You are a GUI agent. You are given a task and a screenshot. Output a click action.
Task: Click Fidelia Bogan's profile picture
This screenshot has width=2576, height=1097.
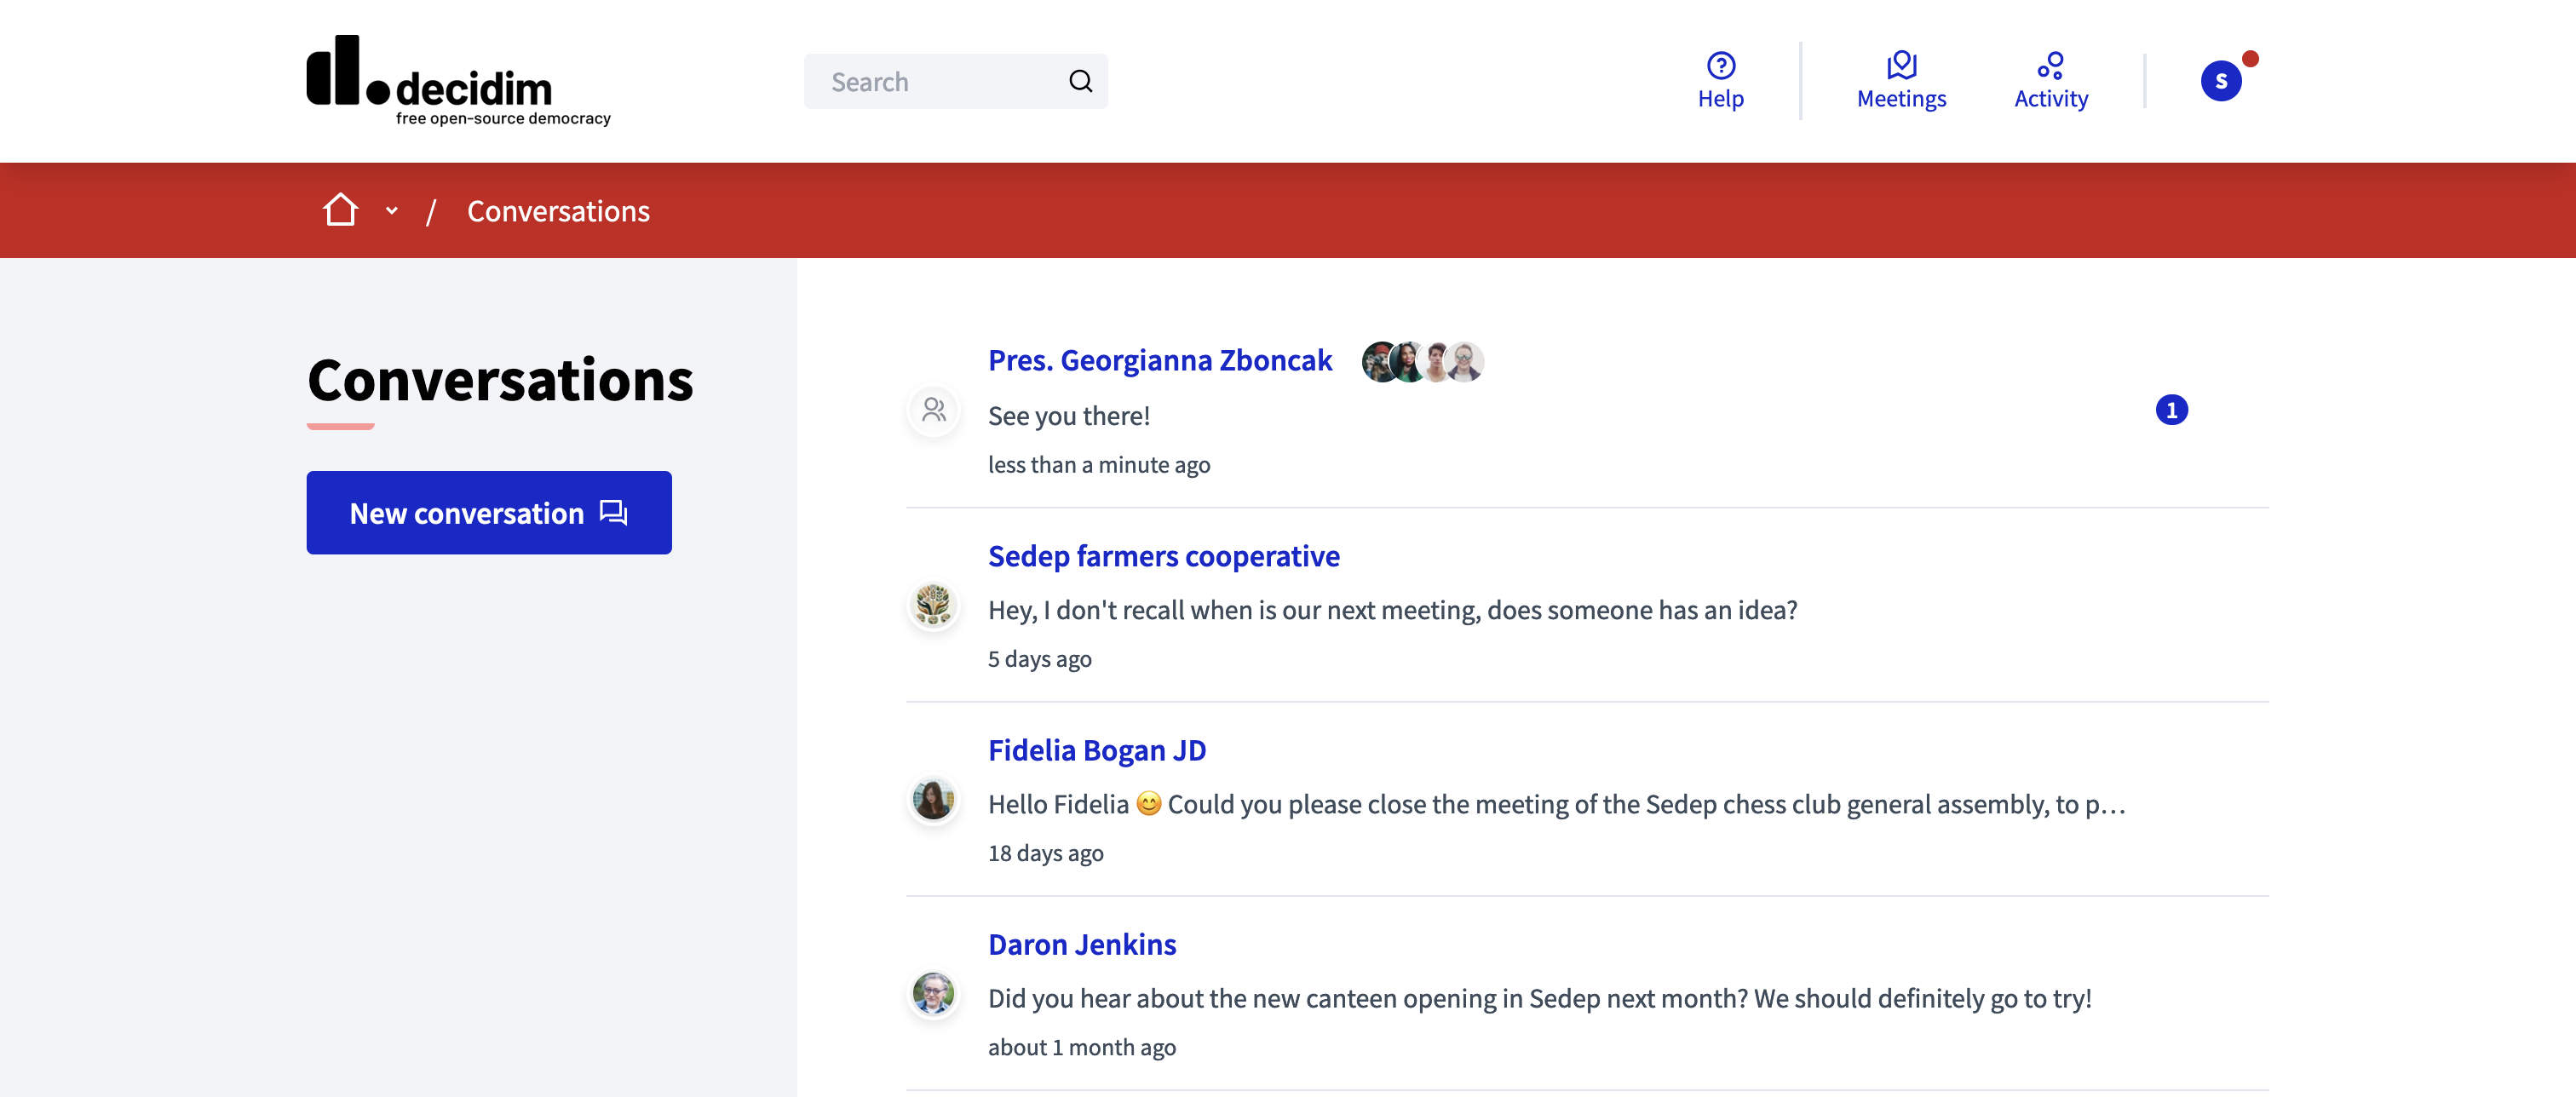(933, 799)
